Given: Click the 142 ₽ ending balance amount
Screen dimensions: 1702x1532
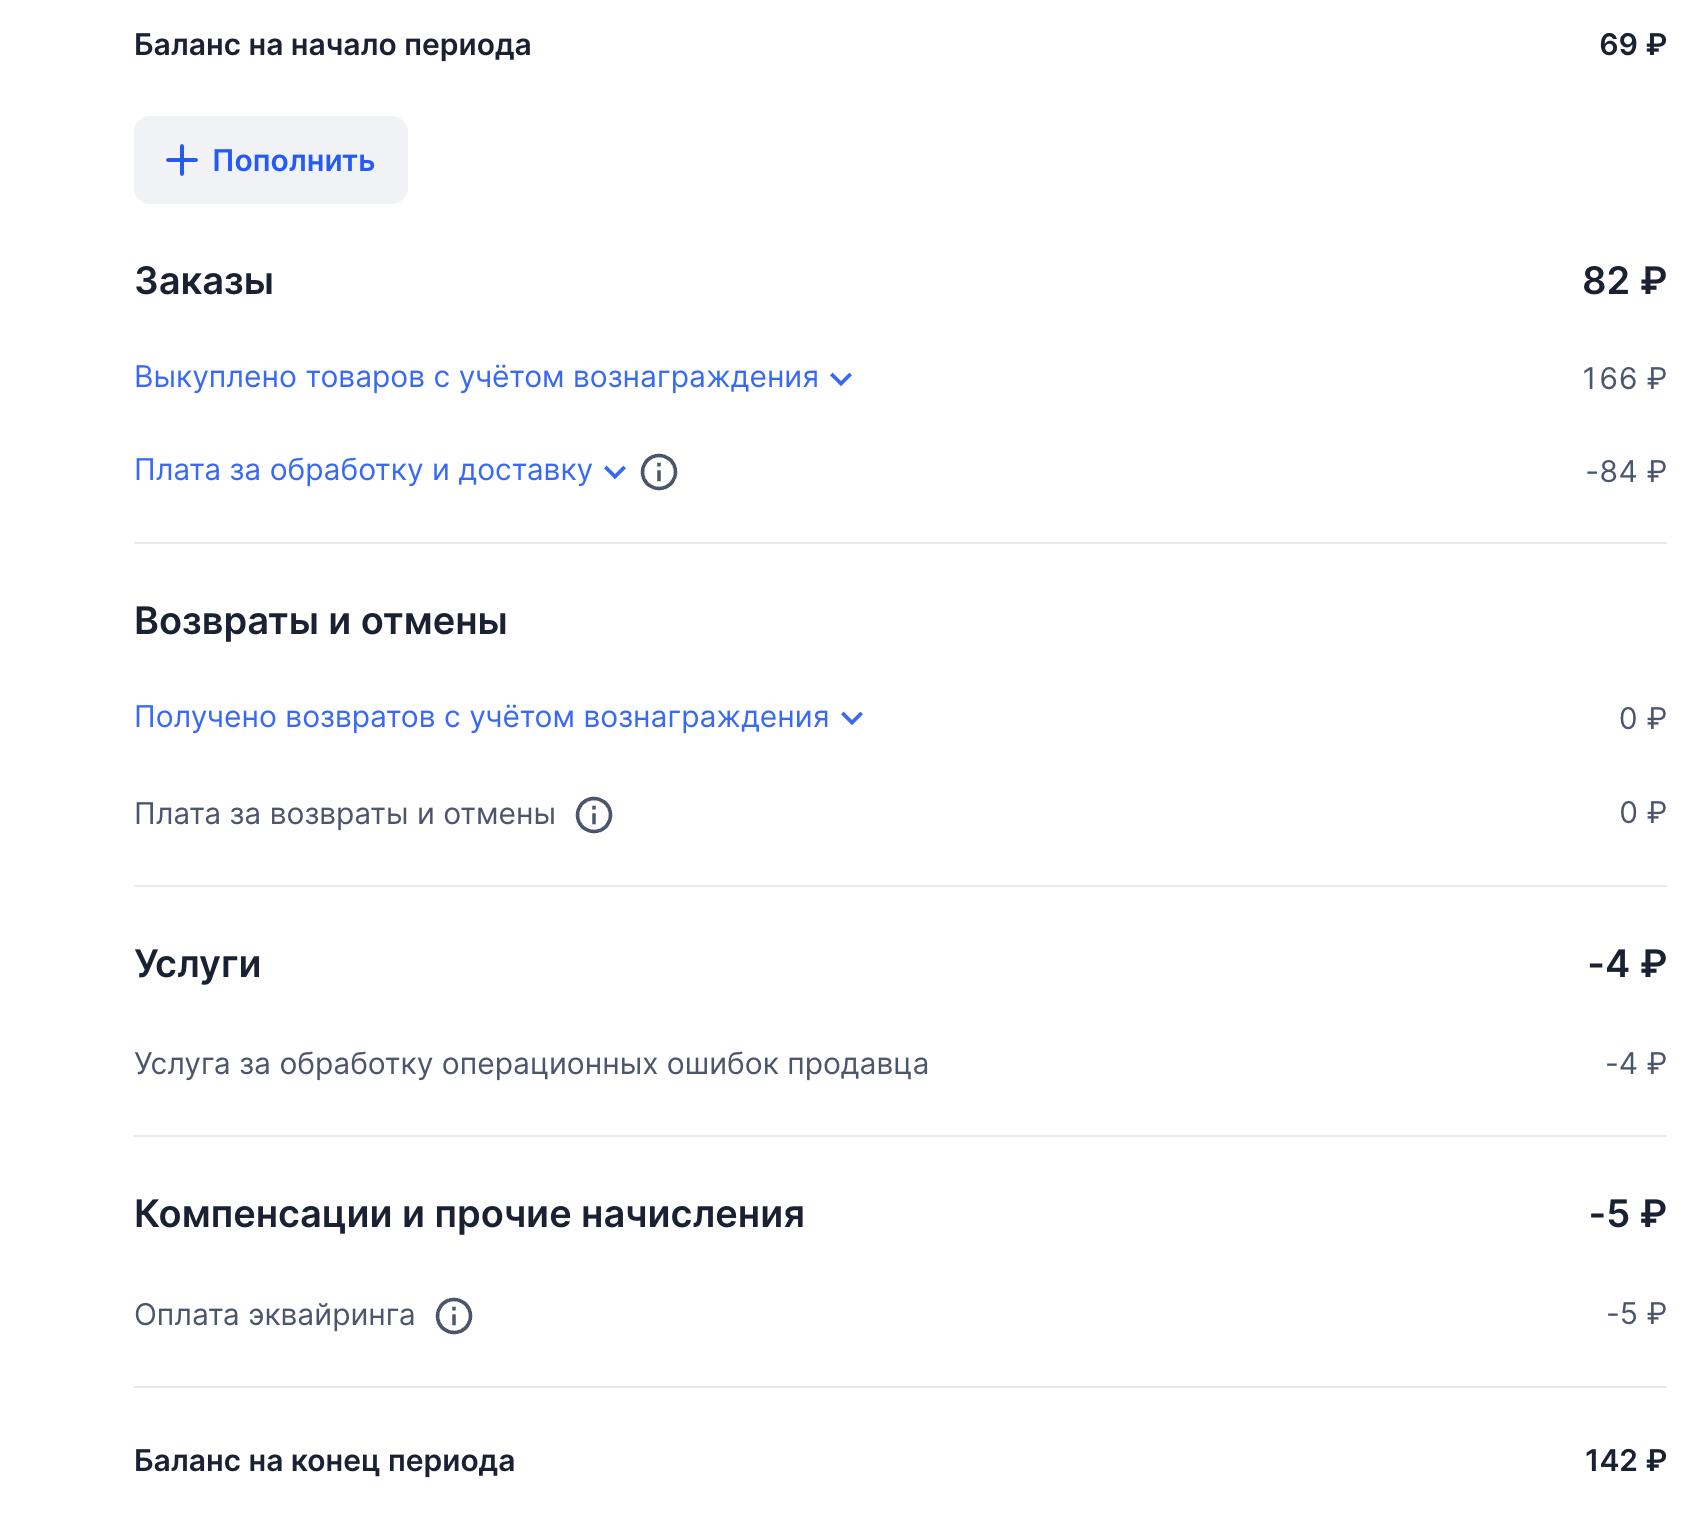Looking at the screenshot, I should pyautogui.click(x=1625, y=1461).
